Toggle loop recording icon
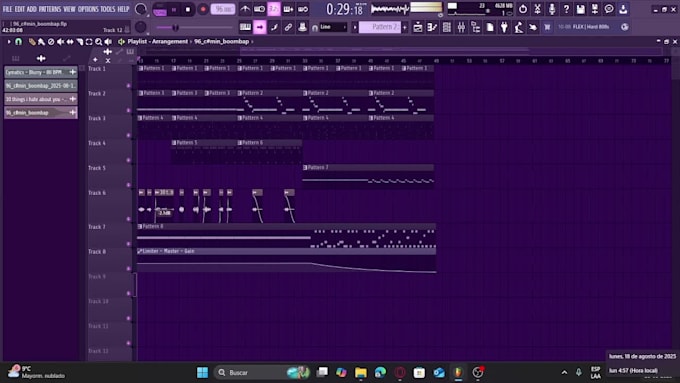The height and width of the screenshot is (383, 680). tap(303, 9)
